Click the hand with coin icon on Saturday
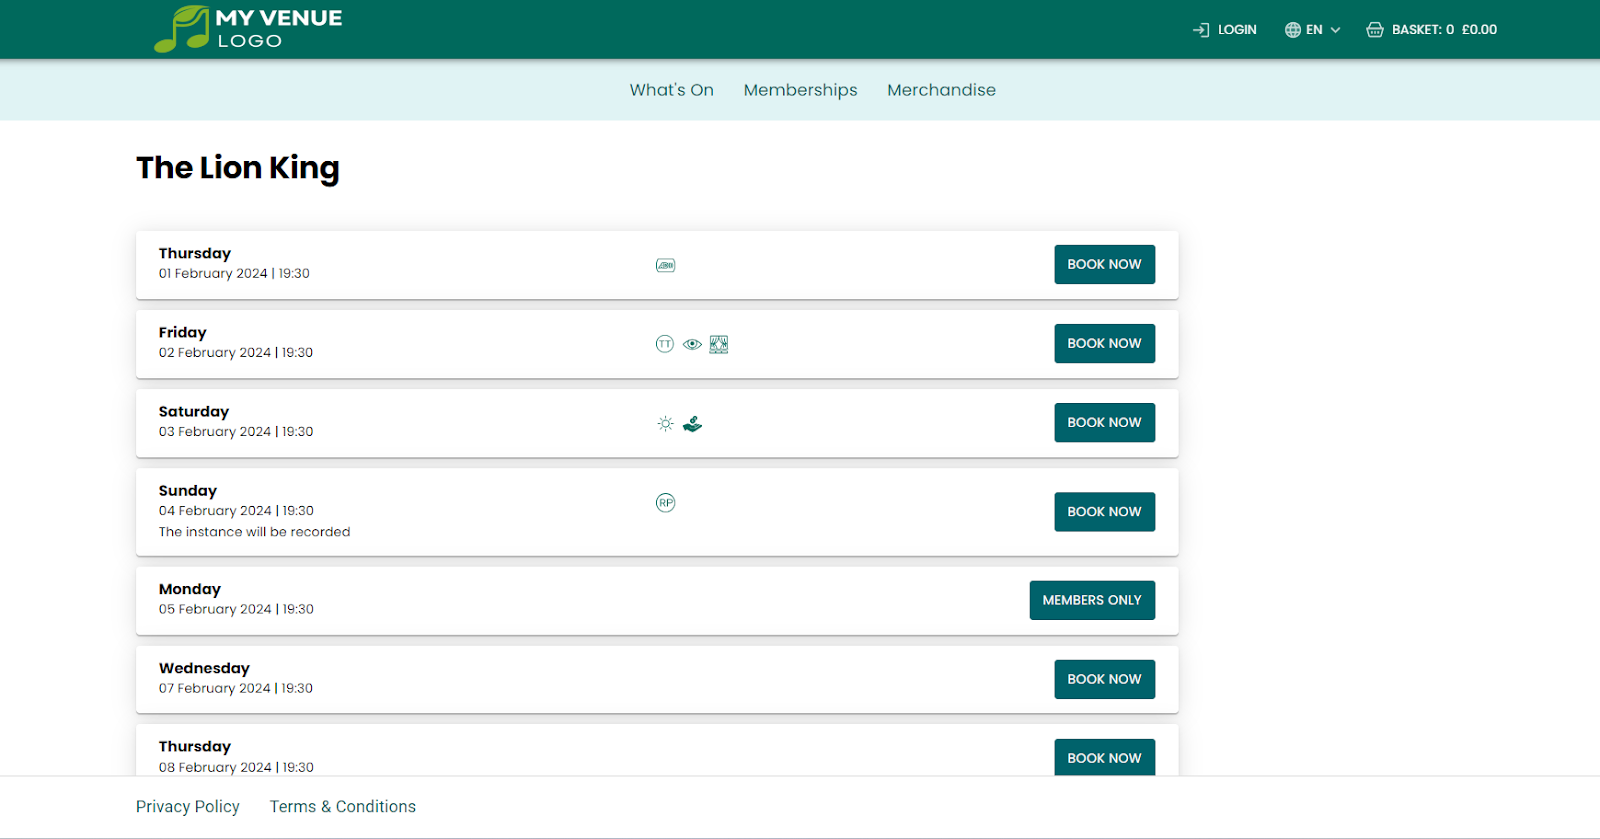The image size is (1600, 839). coord(692,424)
